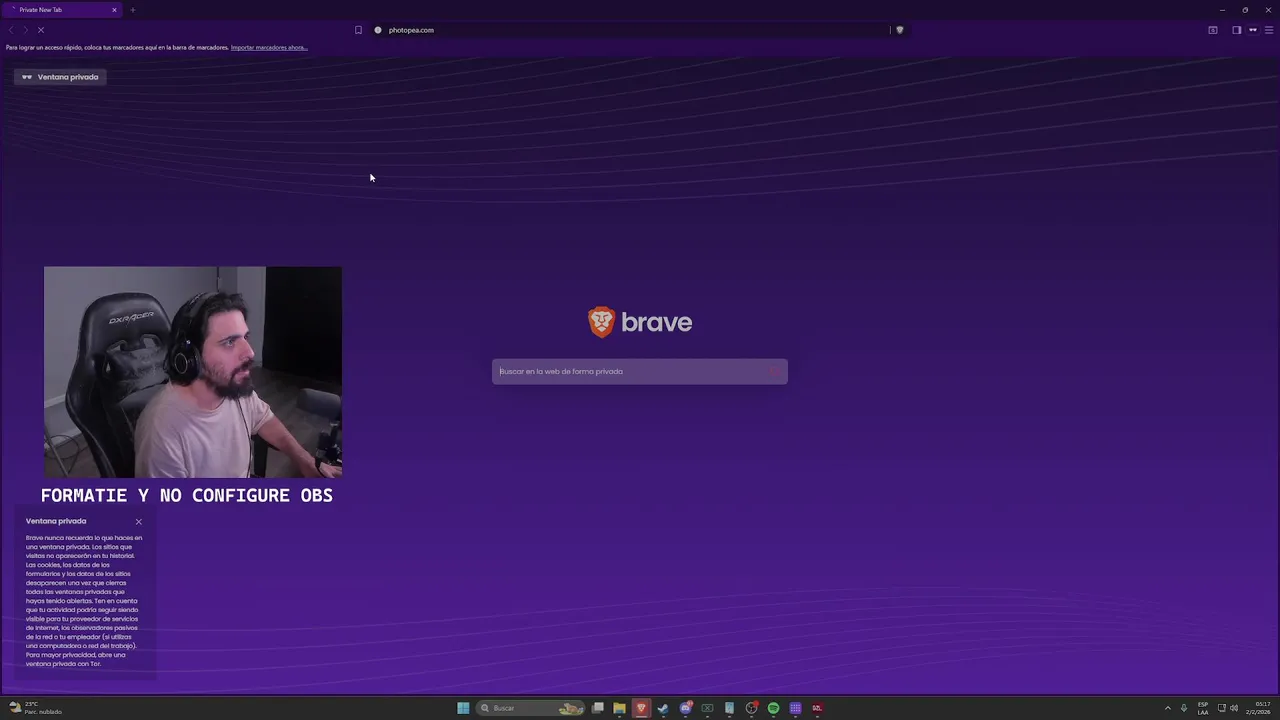Click the 'Ventana privada' card heading text
Screen dimensions: 1280x720
pos(56,521)
